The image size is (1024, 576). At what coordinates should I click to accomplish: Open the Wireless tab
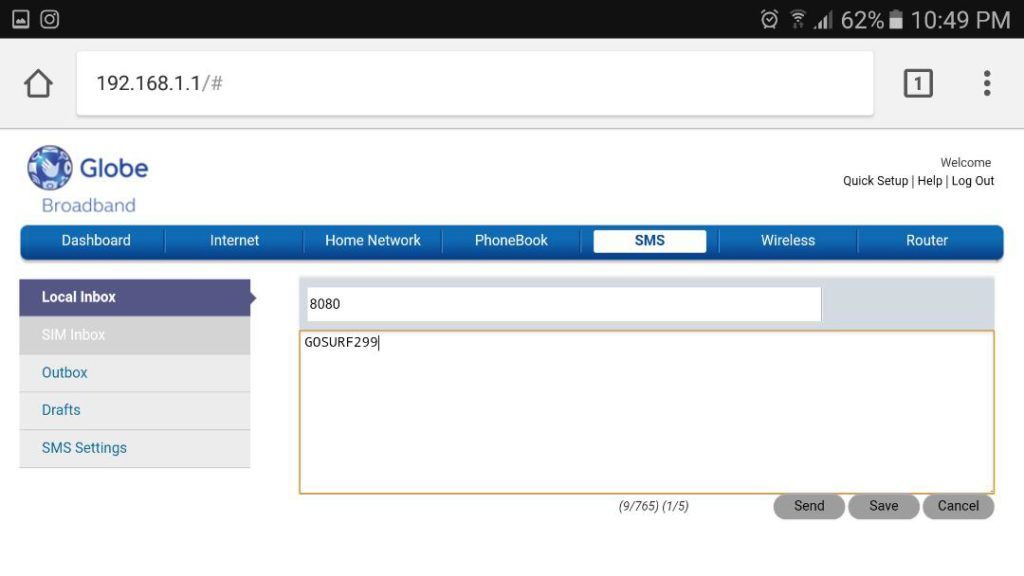point(788,240)
